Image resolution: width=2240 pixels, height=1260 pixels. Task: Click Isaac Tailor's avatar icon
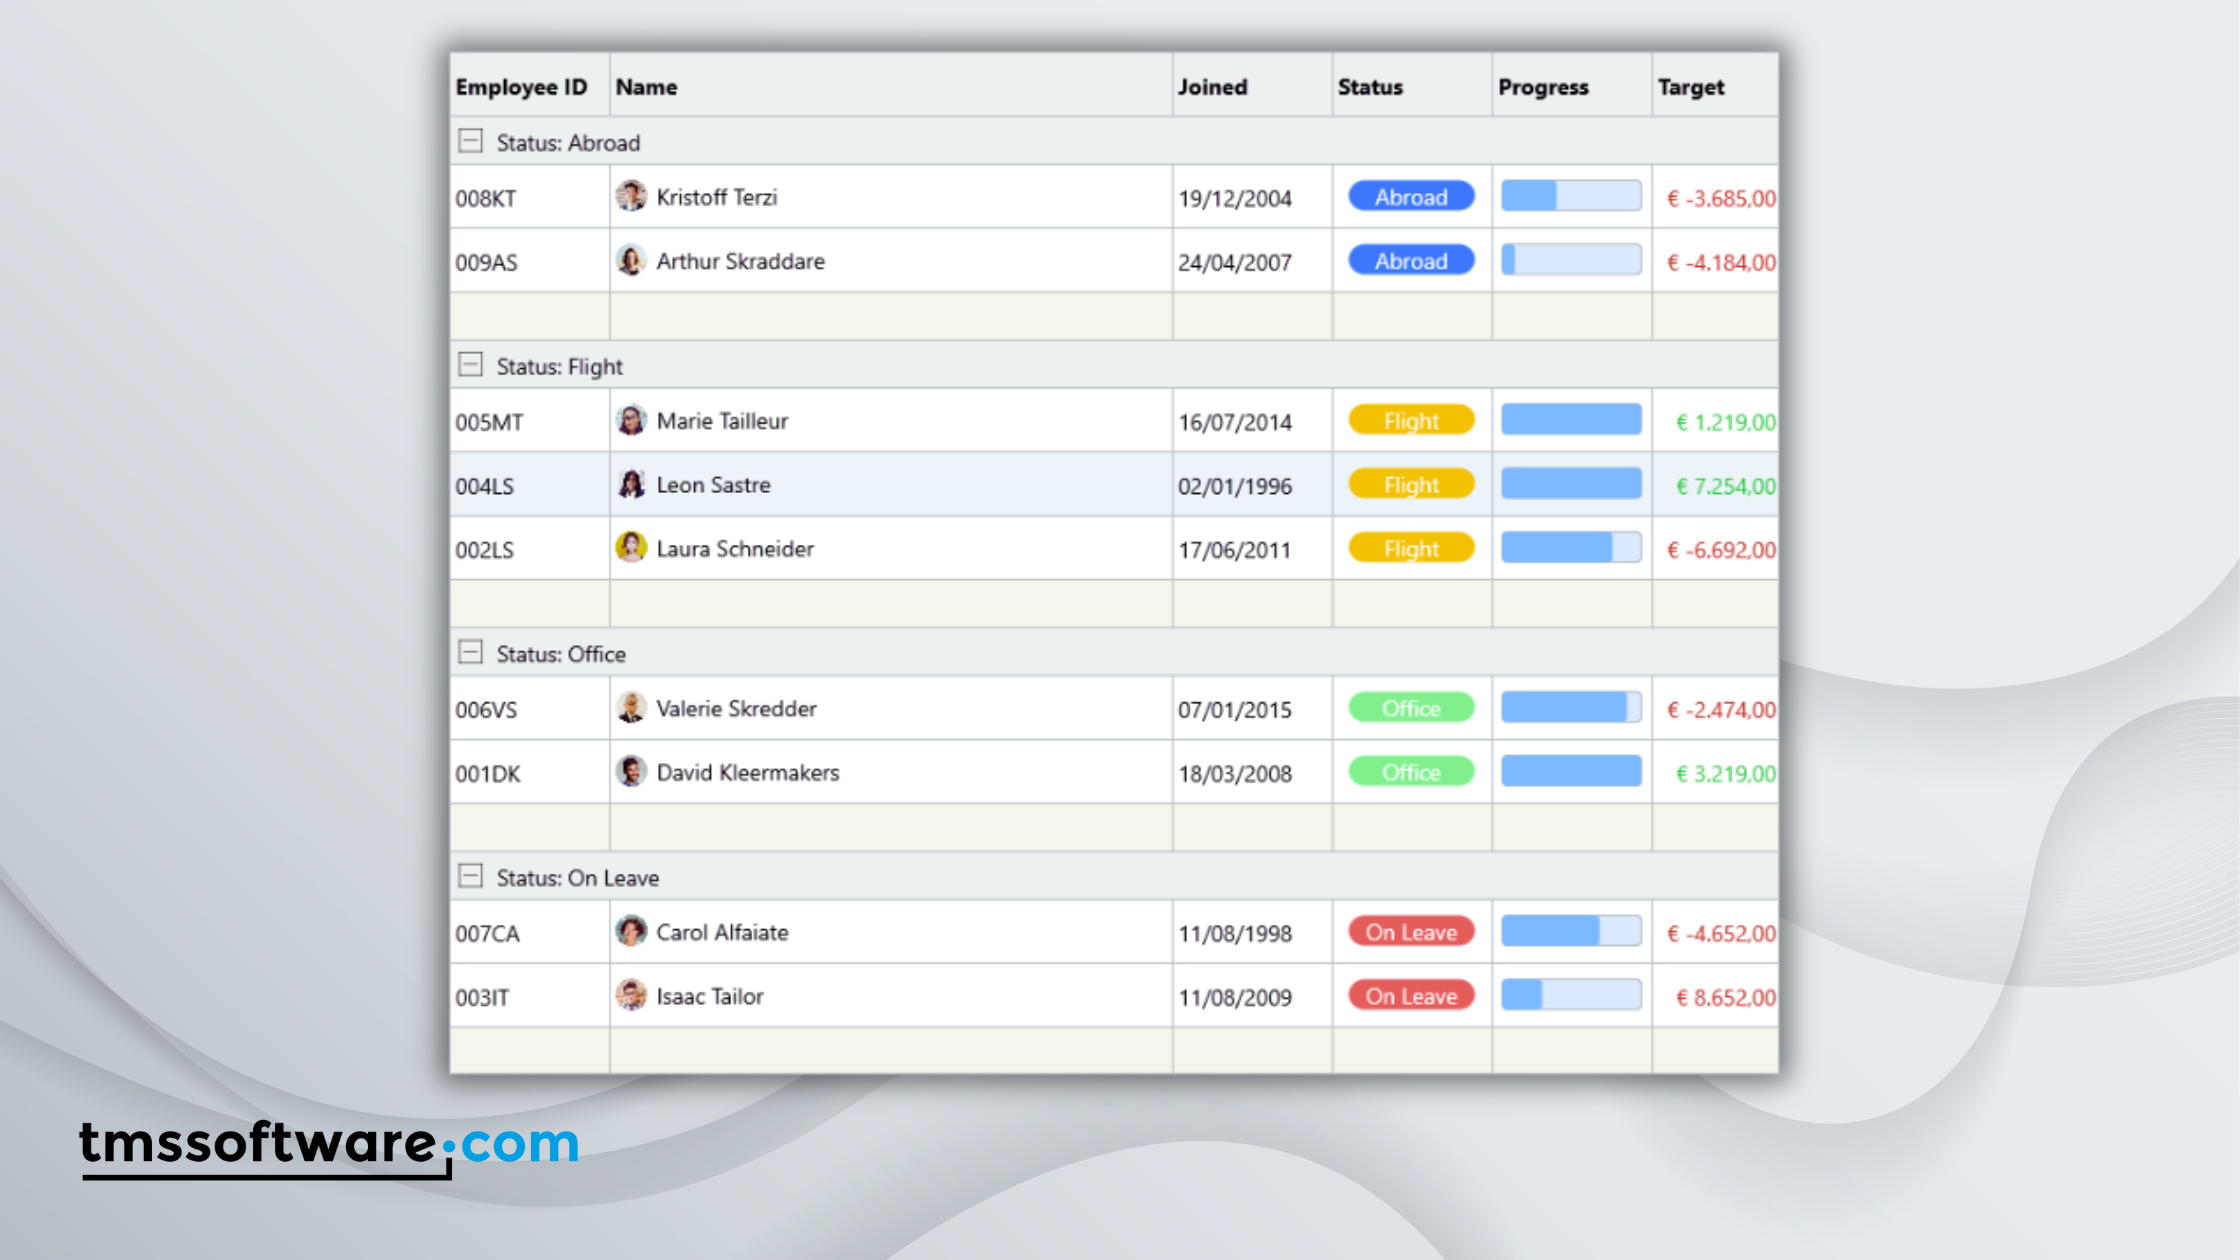[x=630, y=996]
